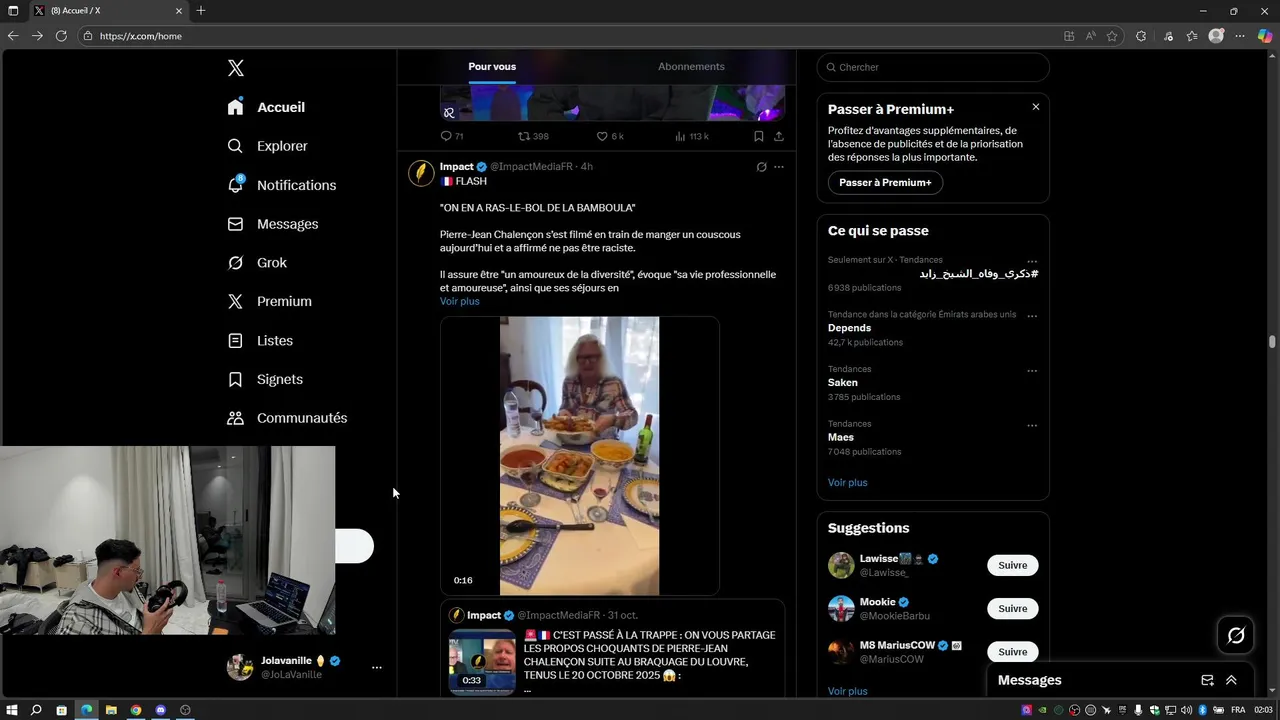Open browser extensions puzzle icon

point(1141,36)
